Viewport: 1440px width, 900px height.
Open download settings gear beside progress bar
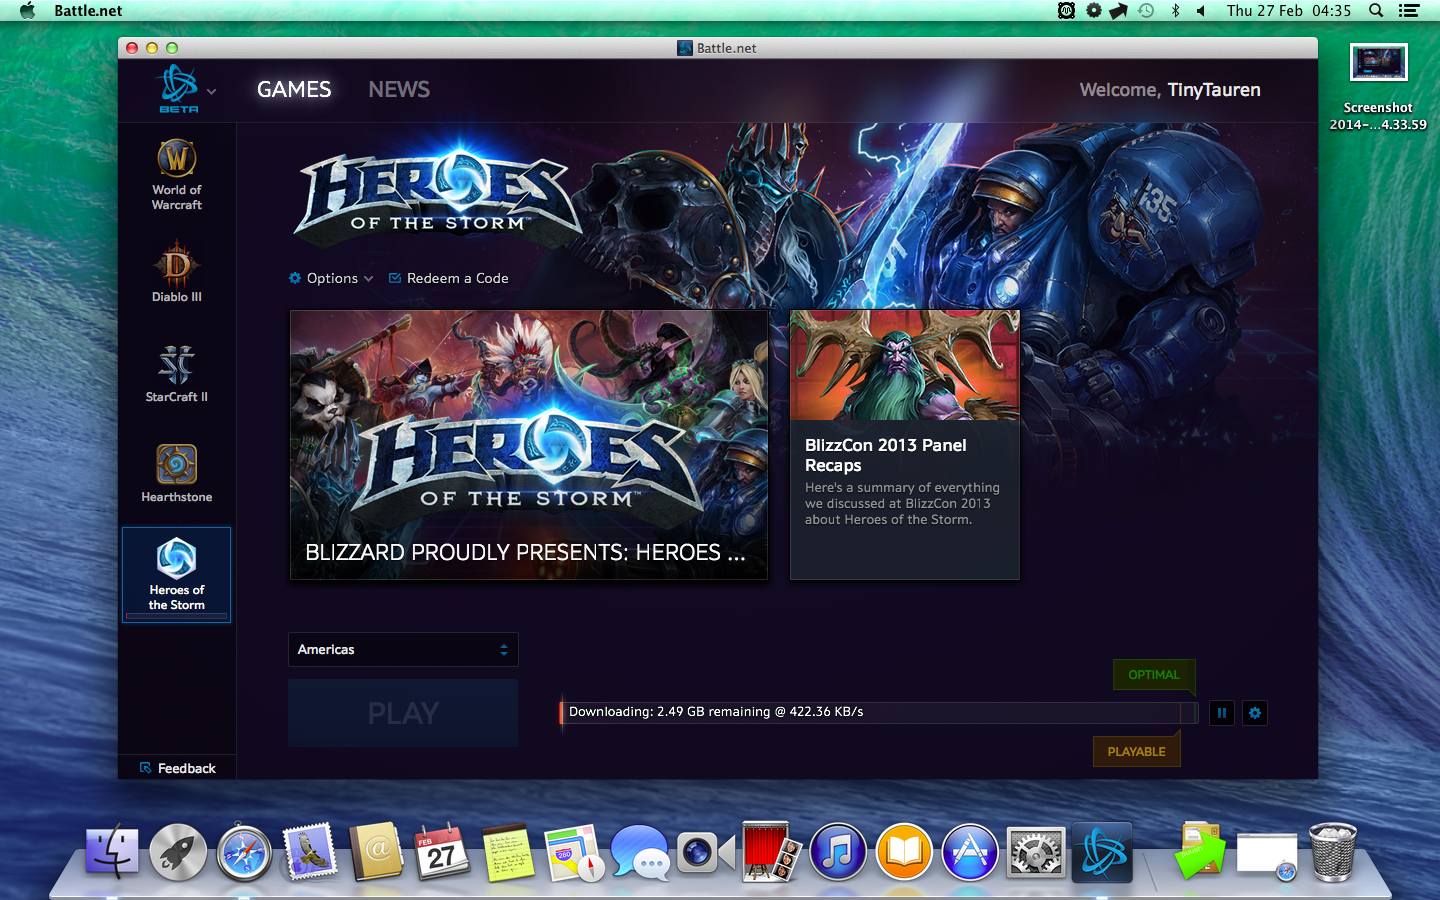[x=1254, y=713]
